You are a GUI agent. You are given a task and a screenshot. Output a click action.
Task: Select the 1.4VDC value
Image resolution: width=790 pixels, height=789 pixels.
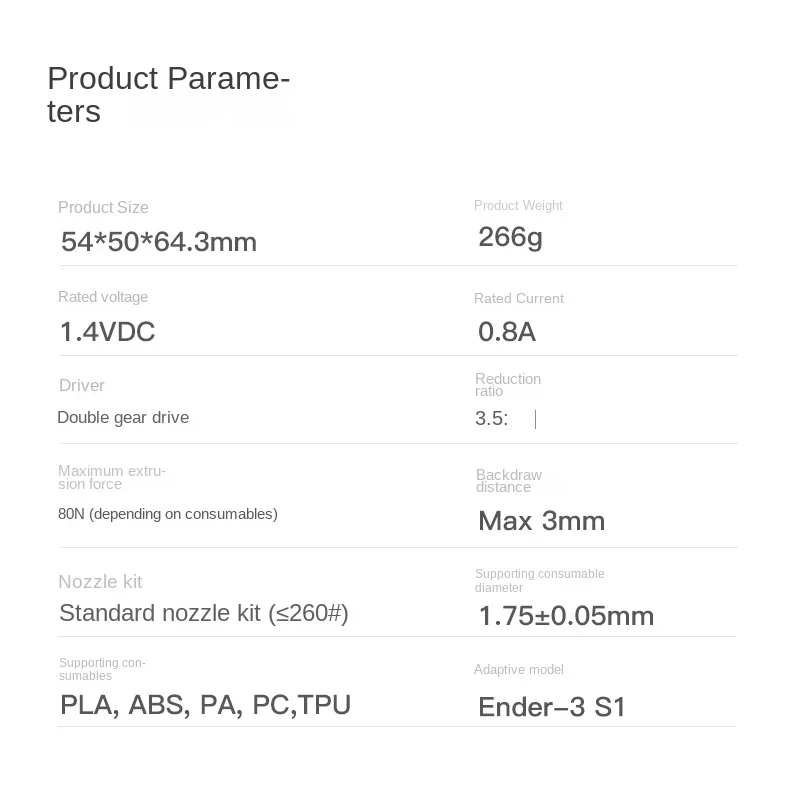[x=107, y=332]
